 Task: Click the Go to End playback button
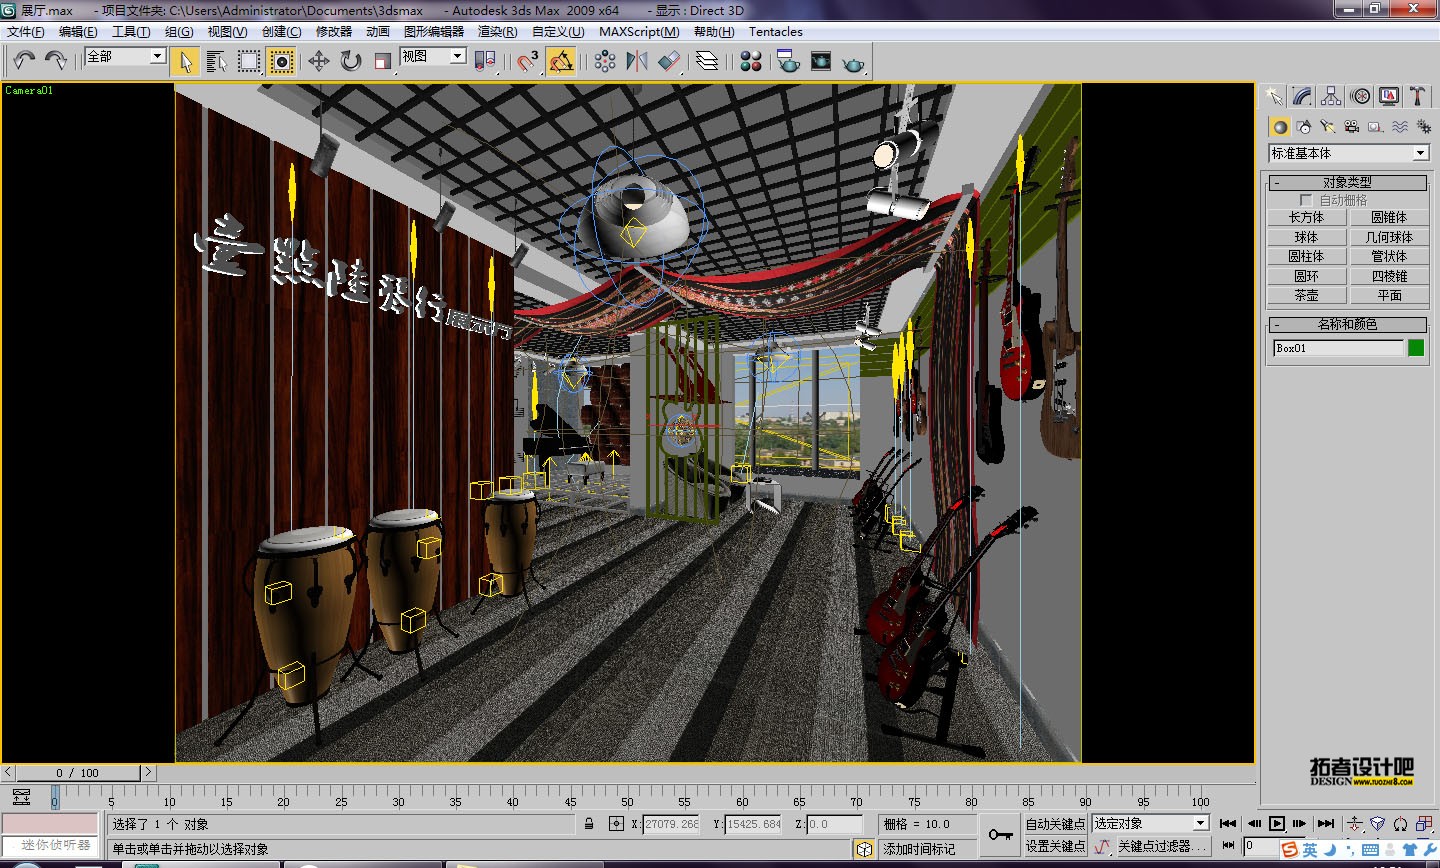1326,824
